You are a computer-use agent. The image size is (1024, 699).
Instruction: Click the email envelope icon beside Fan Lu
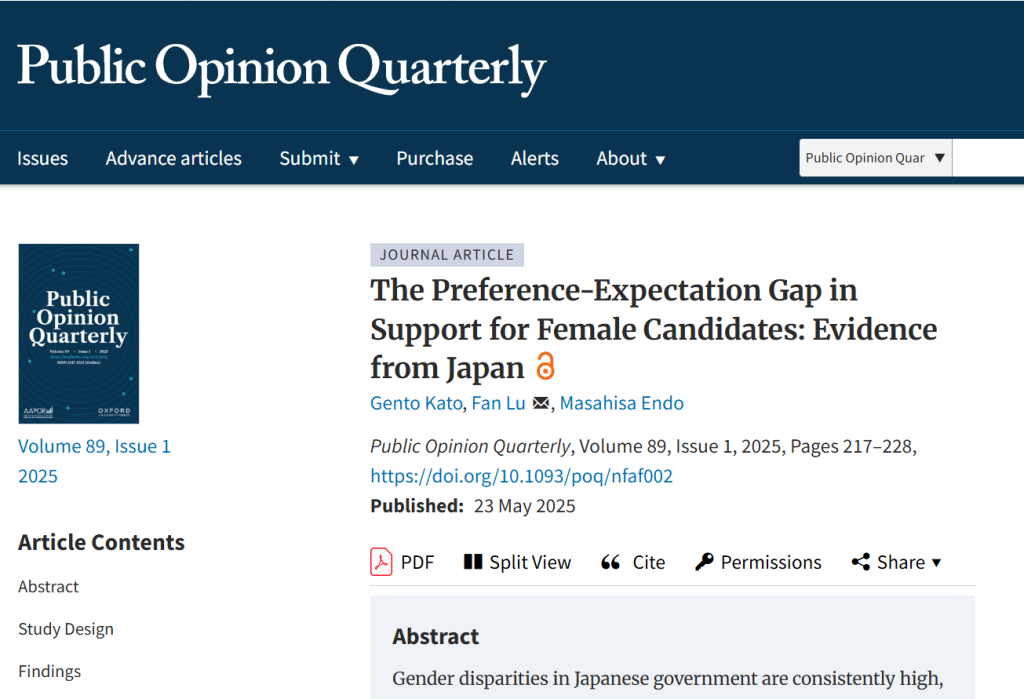(541, 404)
